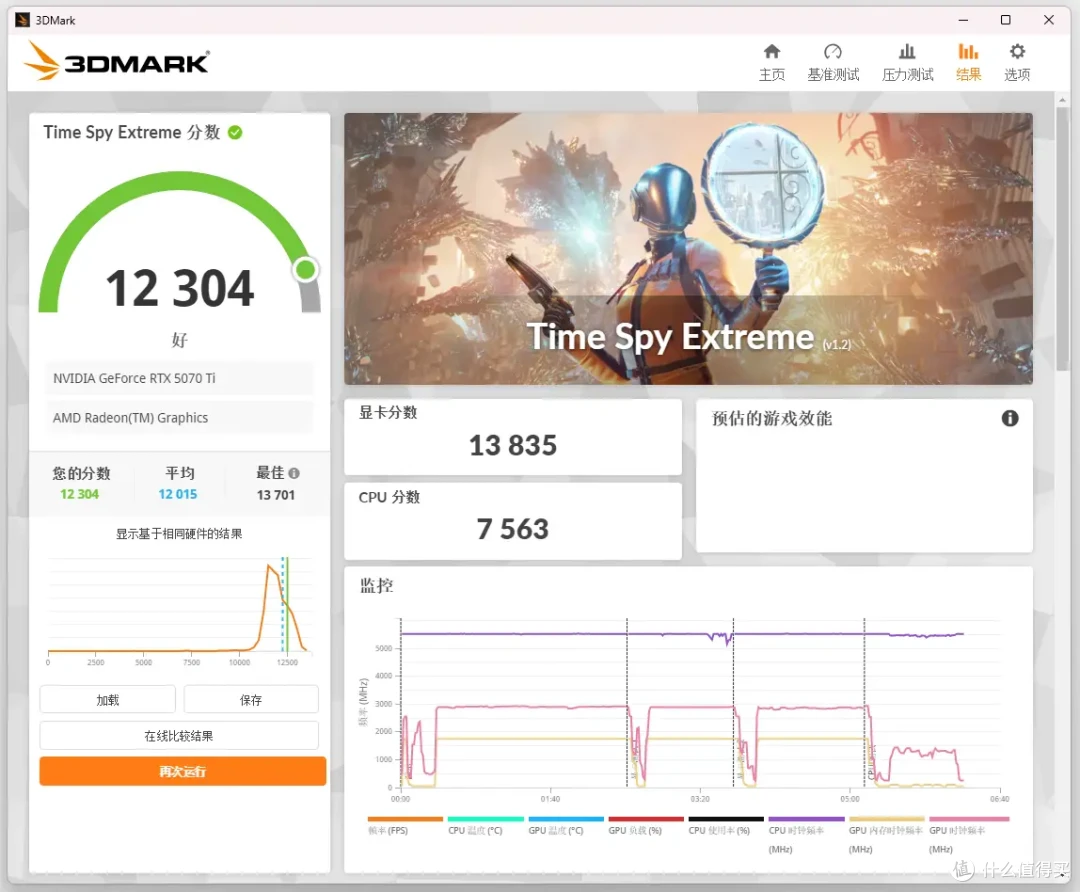Image resolution: width=1080 pixels, height=892 pixels.
Task: Click the vertical scrollbar thumb
Action: 1063,238
